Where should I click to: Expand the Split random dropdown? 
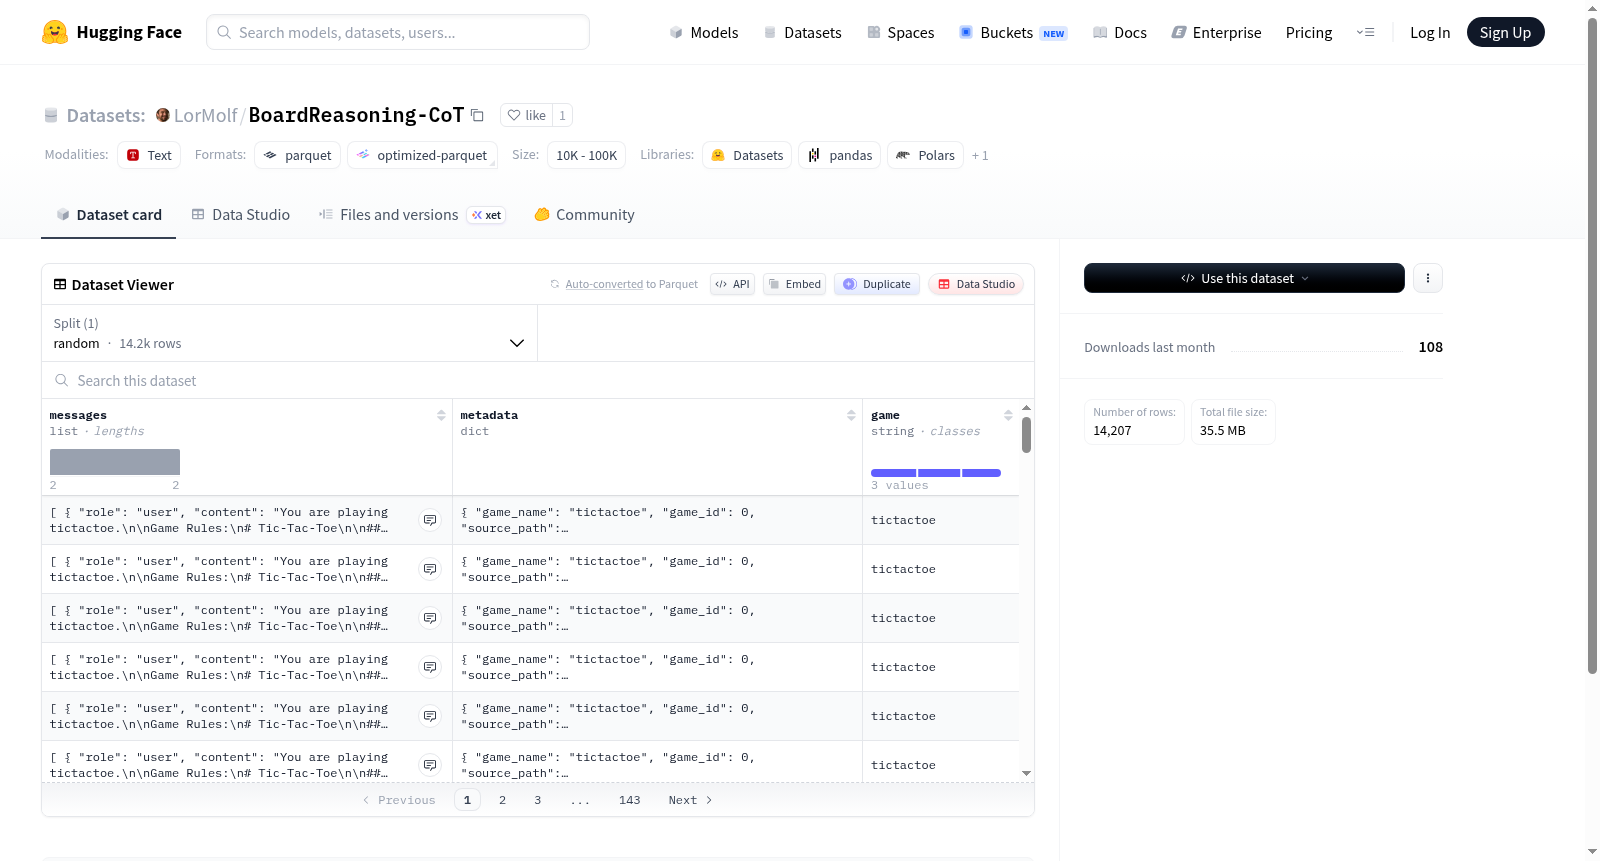click(290, 333)
